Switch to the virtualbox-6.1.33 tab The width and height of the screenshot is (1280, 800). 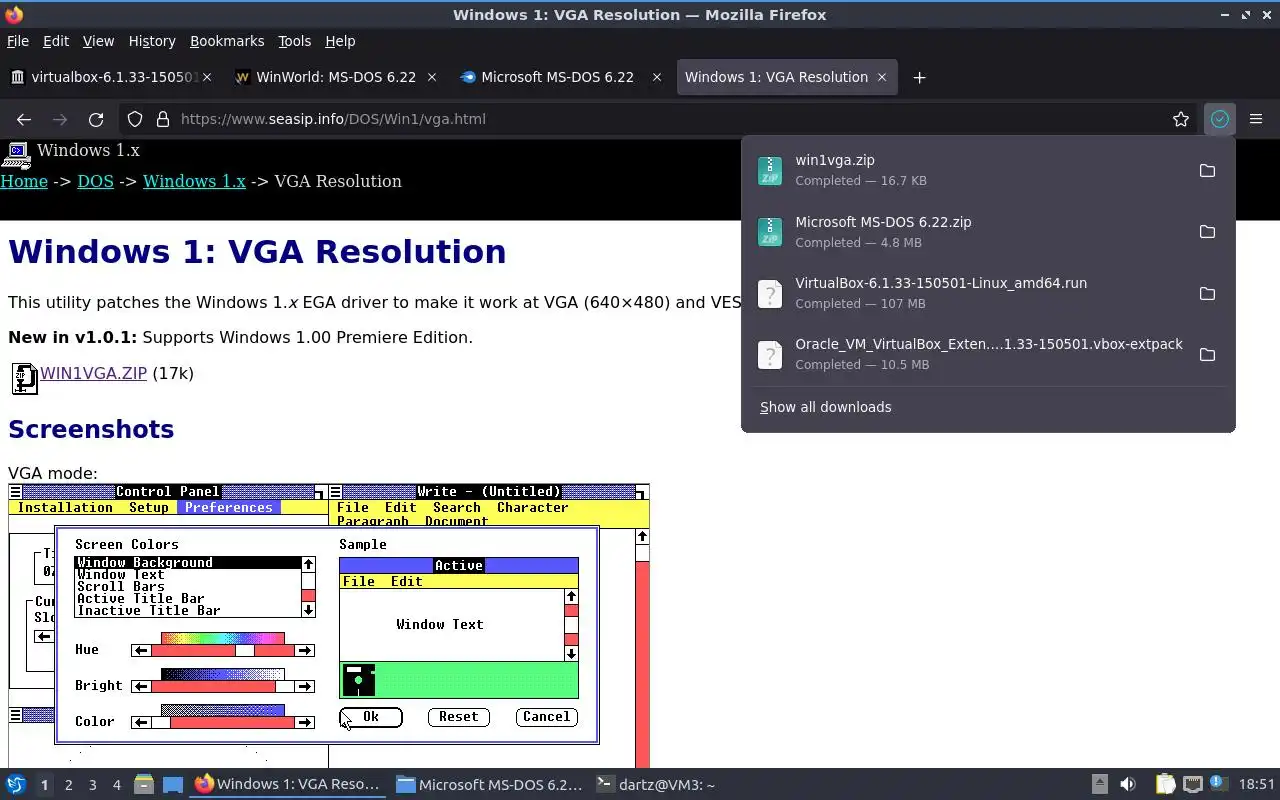coord(110,77)
